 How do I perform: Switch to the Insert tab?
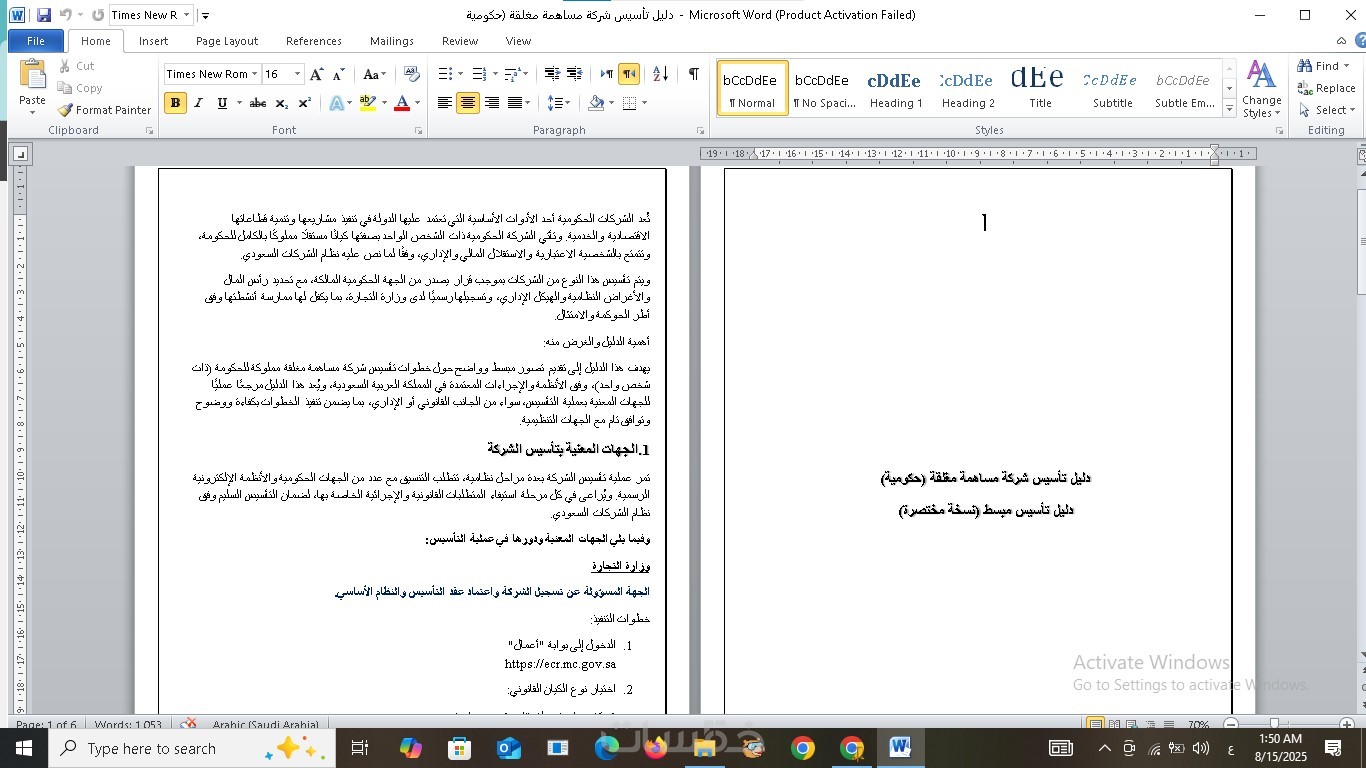click(x=153, y=41)
